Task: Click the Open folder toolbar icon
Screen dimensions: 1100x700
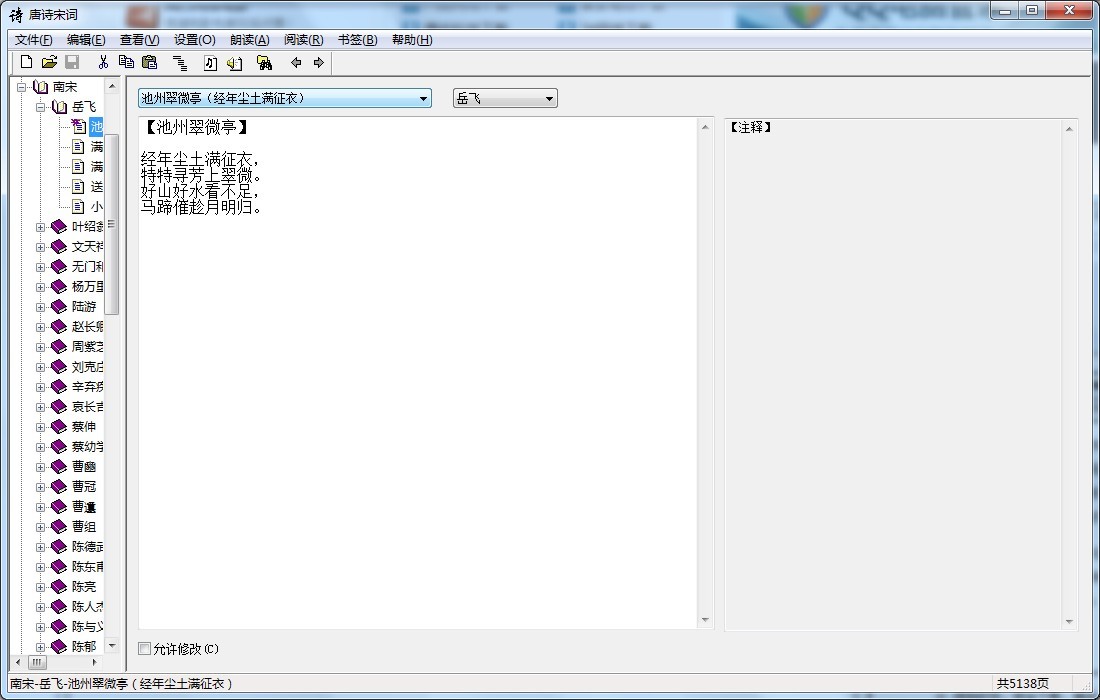Action: pyautogui.click(x=49, y=63)
